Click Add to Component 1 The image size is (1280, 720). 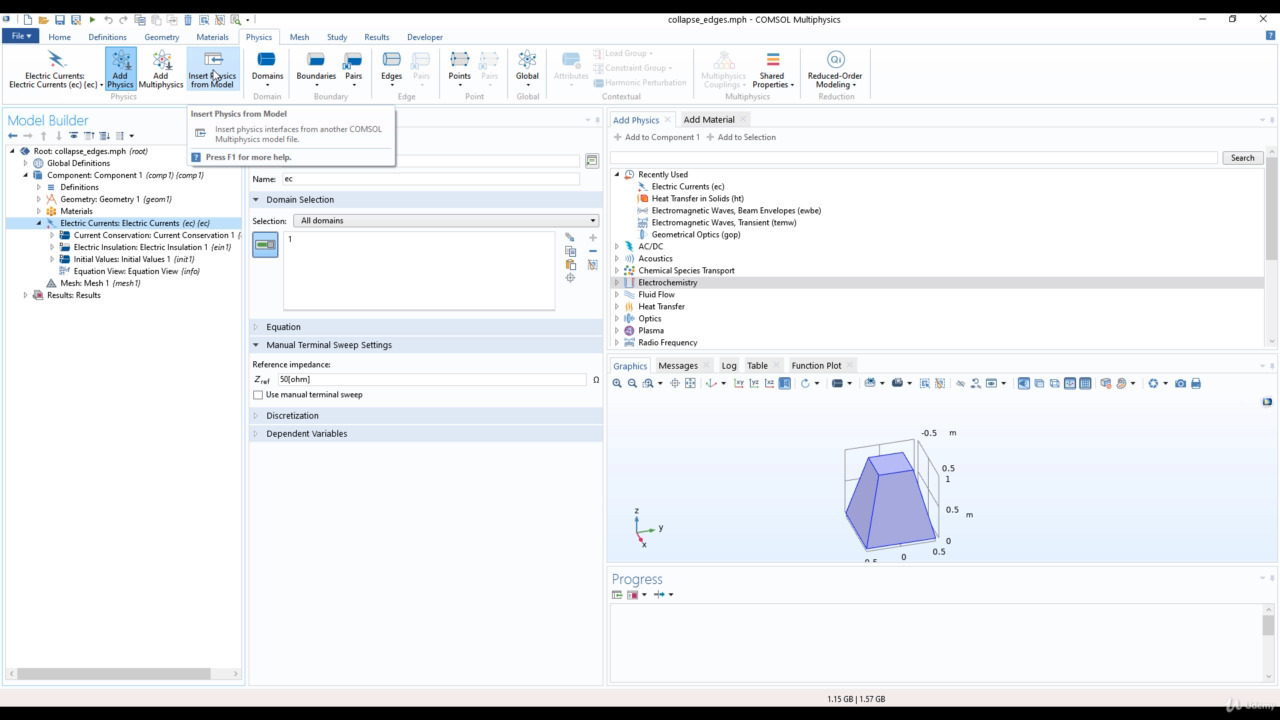point(656,137)
